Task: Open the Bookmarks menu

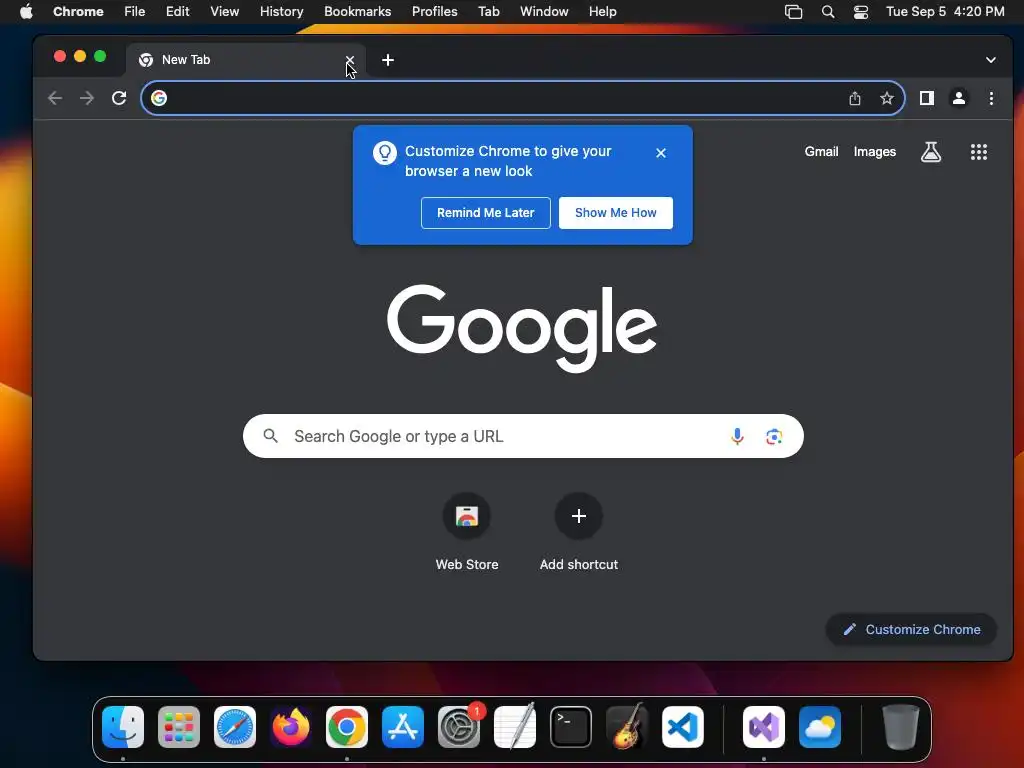Action: [x=358, y=12]
